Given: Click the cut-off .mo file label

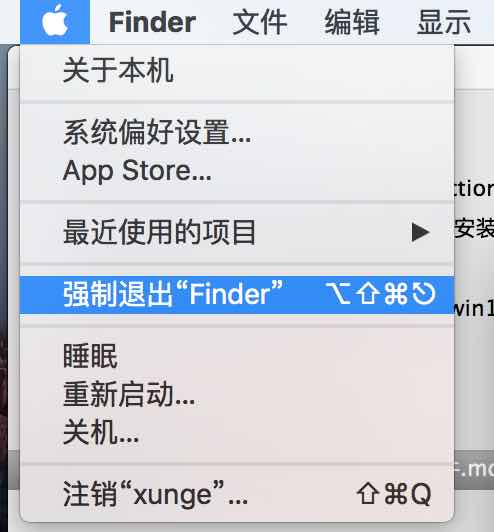Looking at the screenshot, I should (474, 470).
